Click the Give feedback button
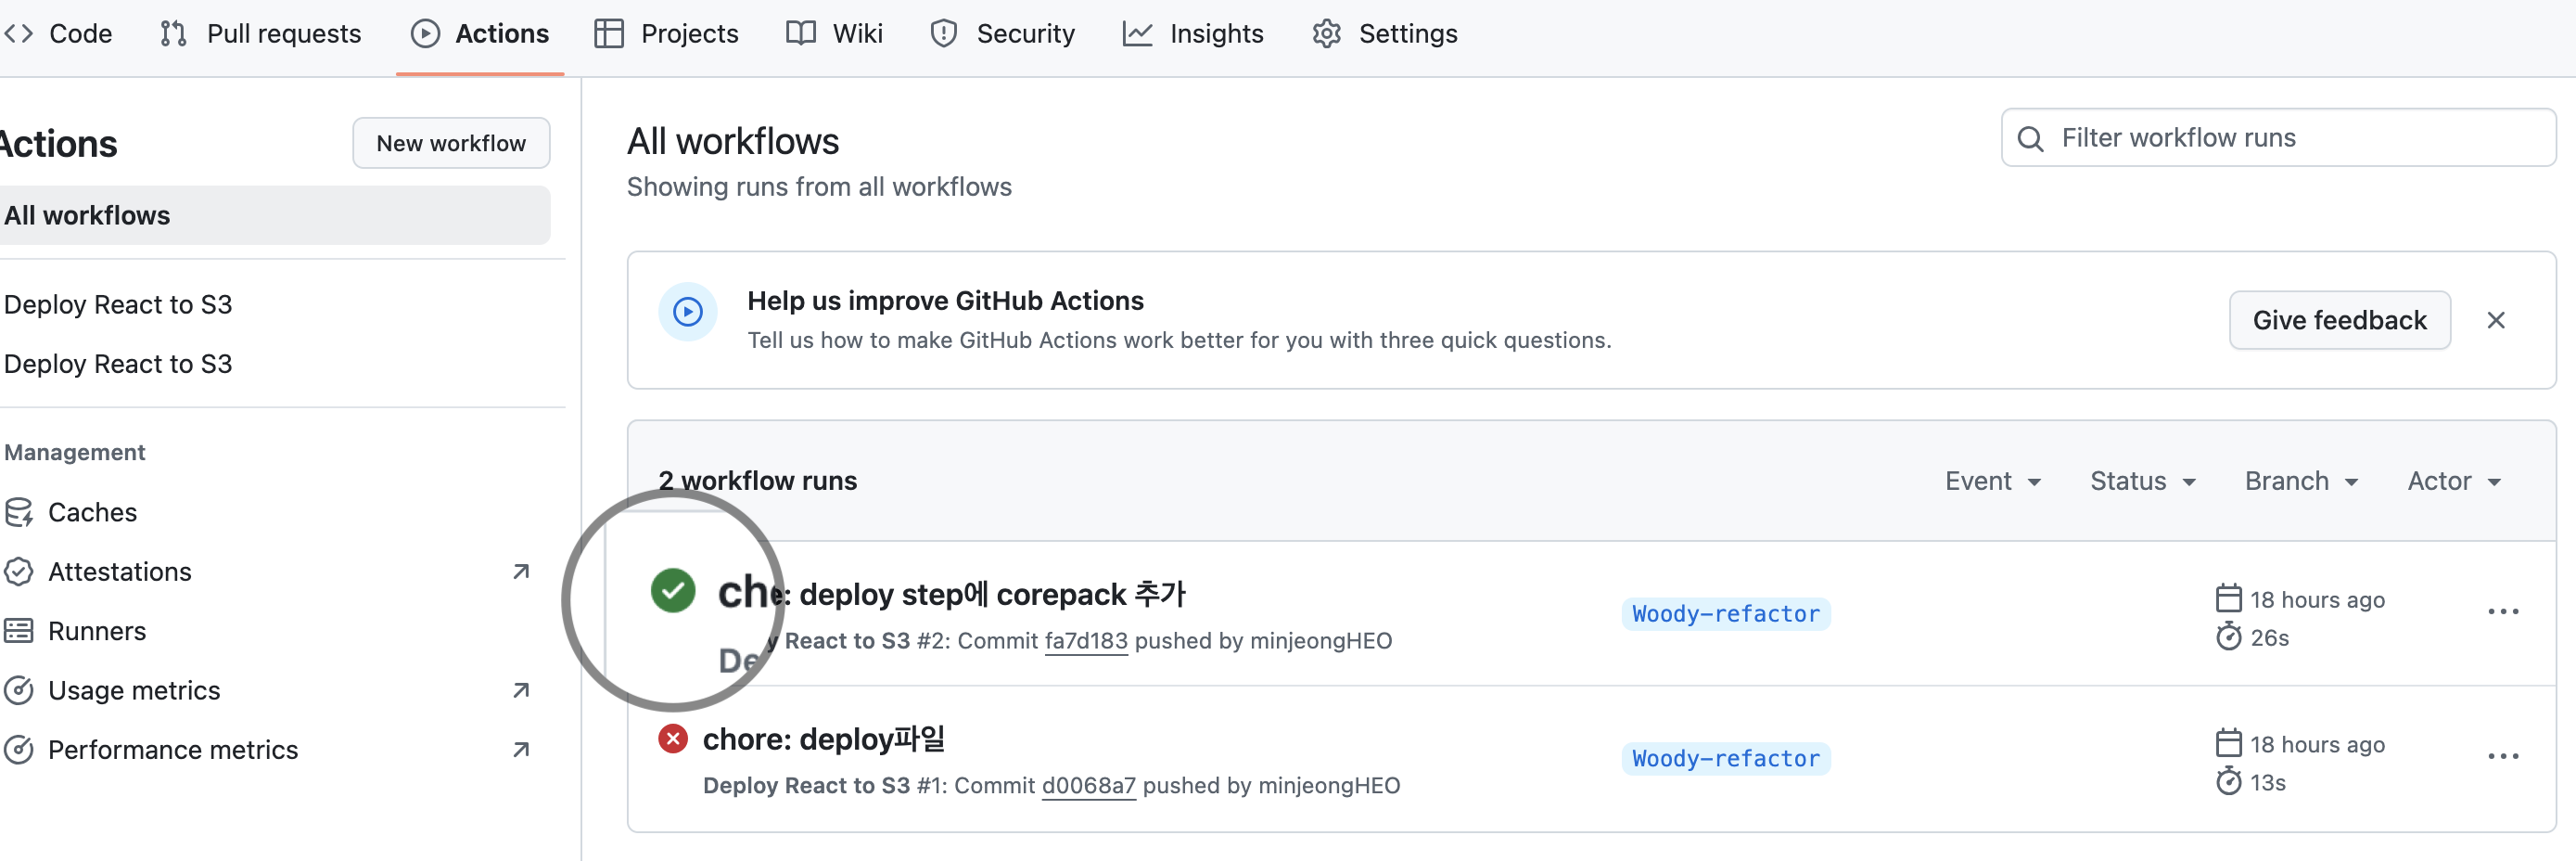This screenshot has width=2576, height=861. [x=2339, y=320]
